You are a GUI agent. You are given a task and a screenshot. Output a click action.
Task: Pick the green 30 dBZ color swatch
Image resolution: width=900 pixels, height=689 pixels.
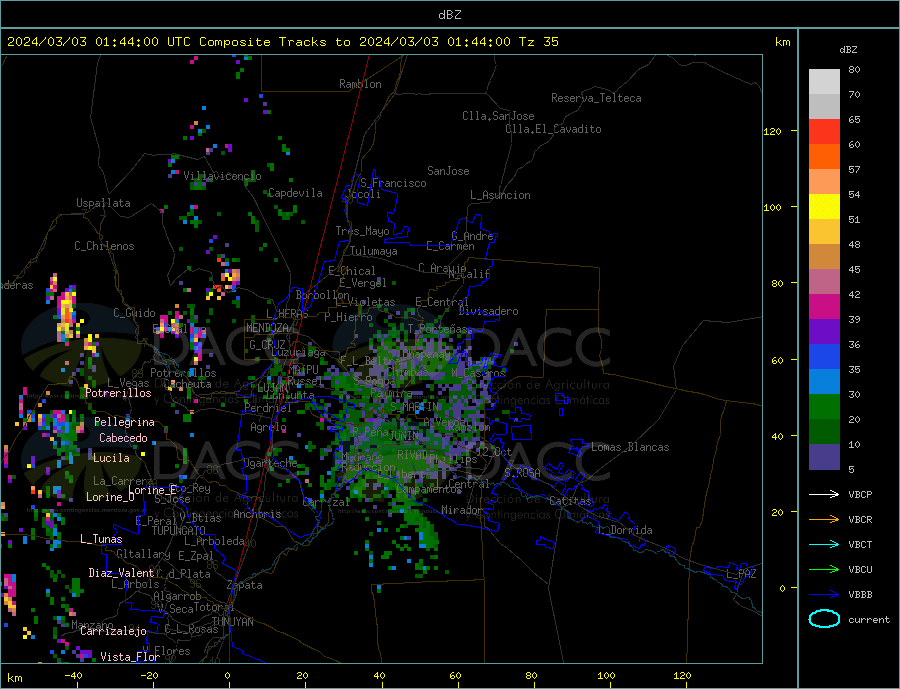824,407
